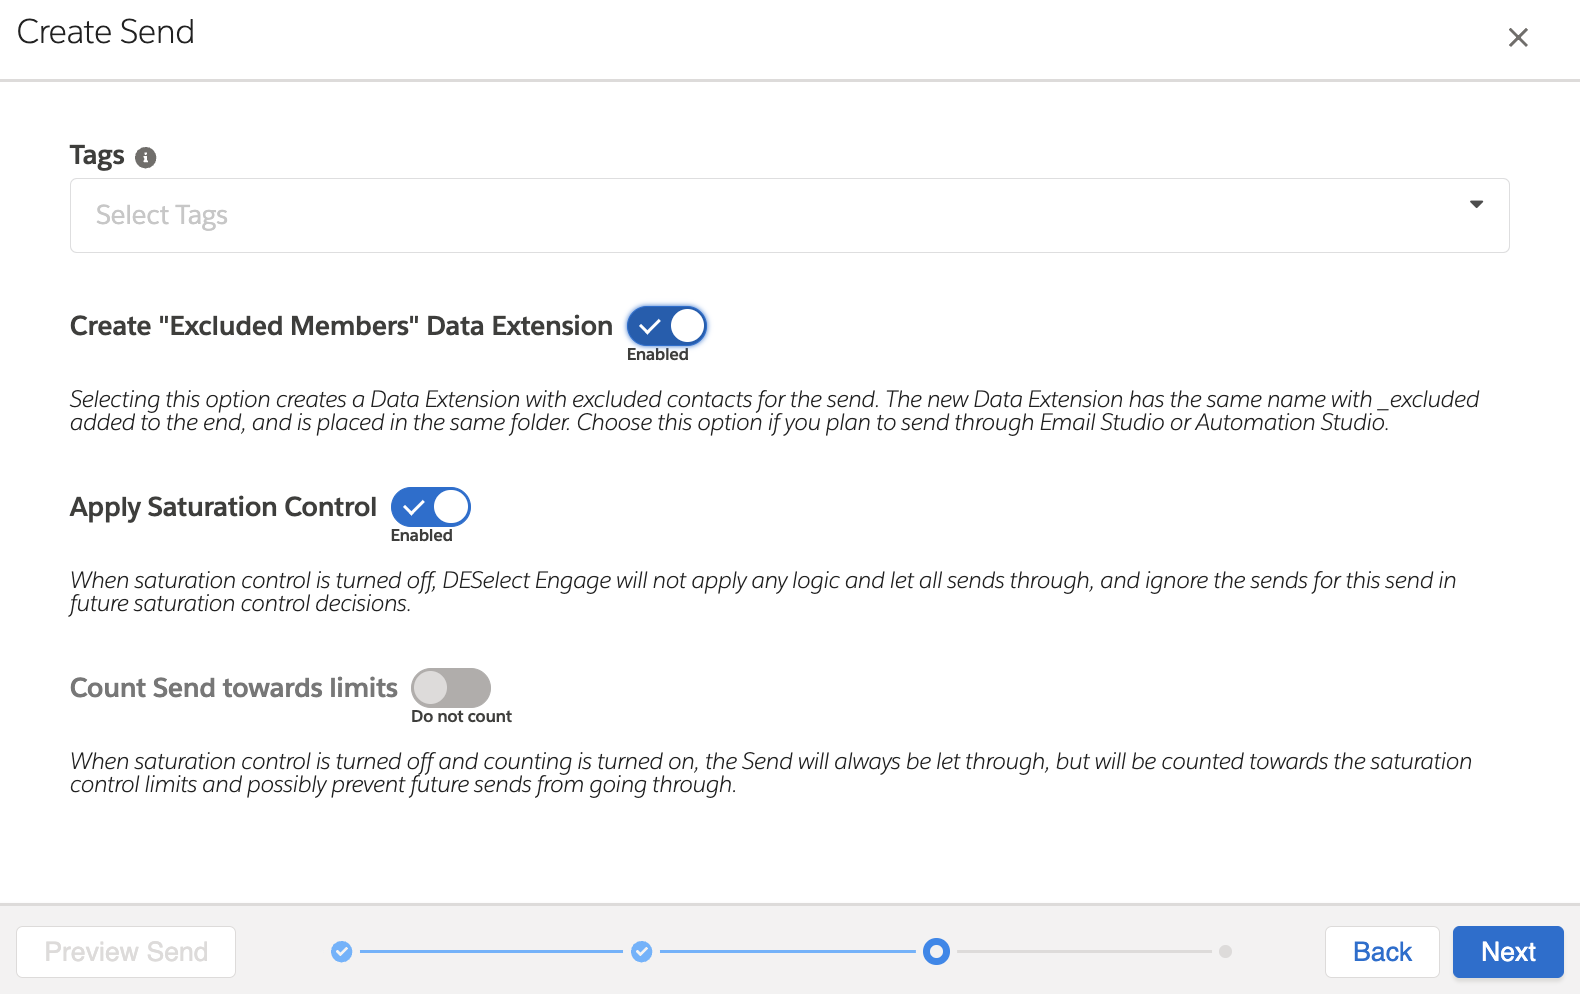This screenshot has height=994, width=1580.
Task: Click the 'Do not count' status text
Action: pos(461,717)
